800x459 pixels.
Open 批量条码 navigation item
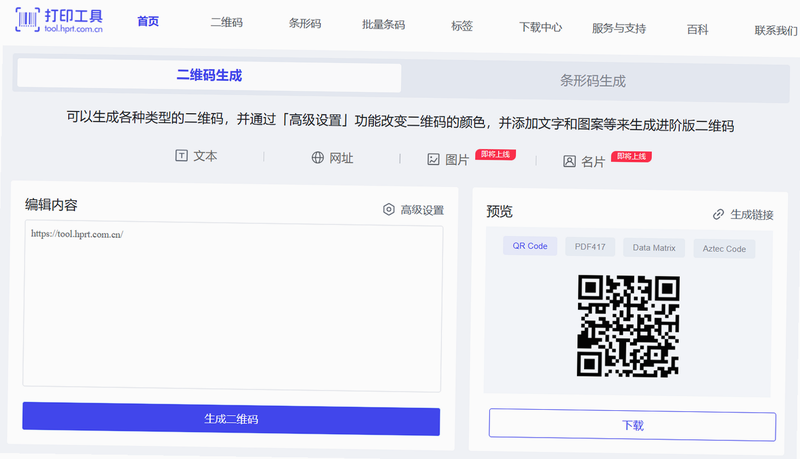click(384, 24)
